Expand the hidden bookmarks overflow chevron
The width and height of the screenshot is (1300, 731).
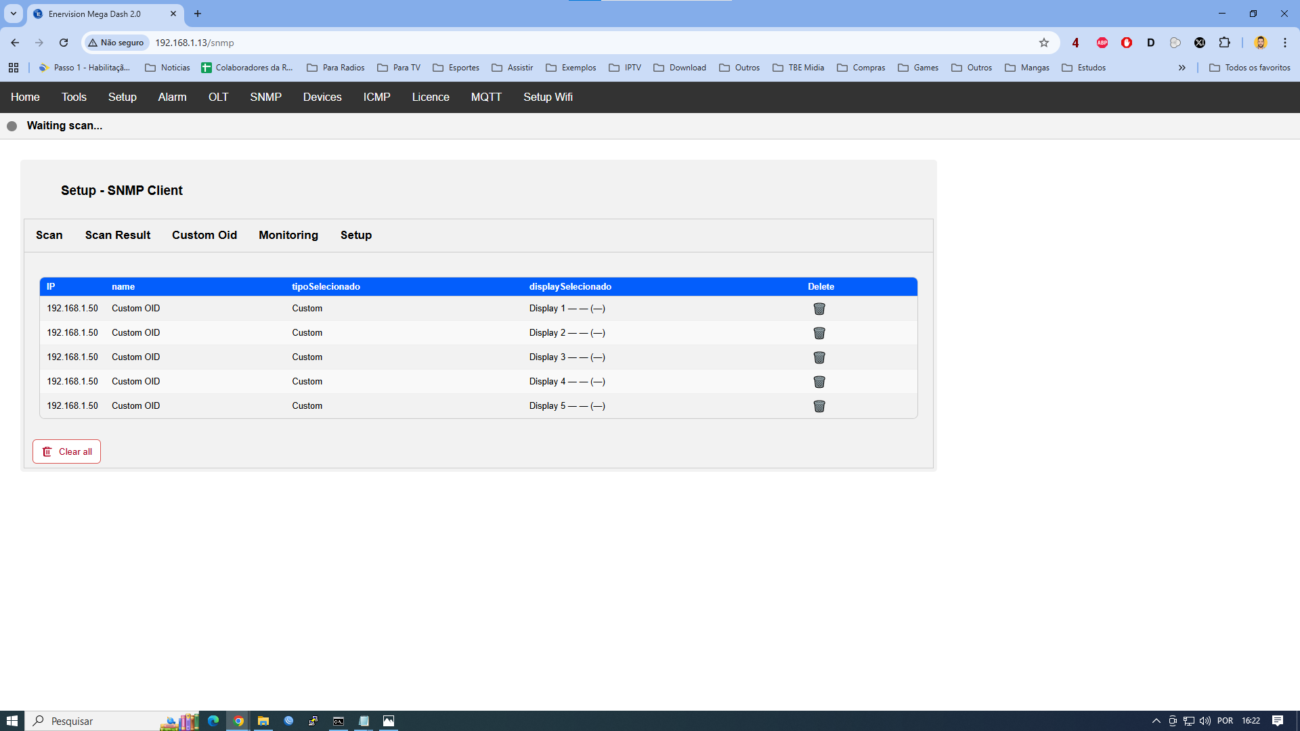tap(1182, 68)
